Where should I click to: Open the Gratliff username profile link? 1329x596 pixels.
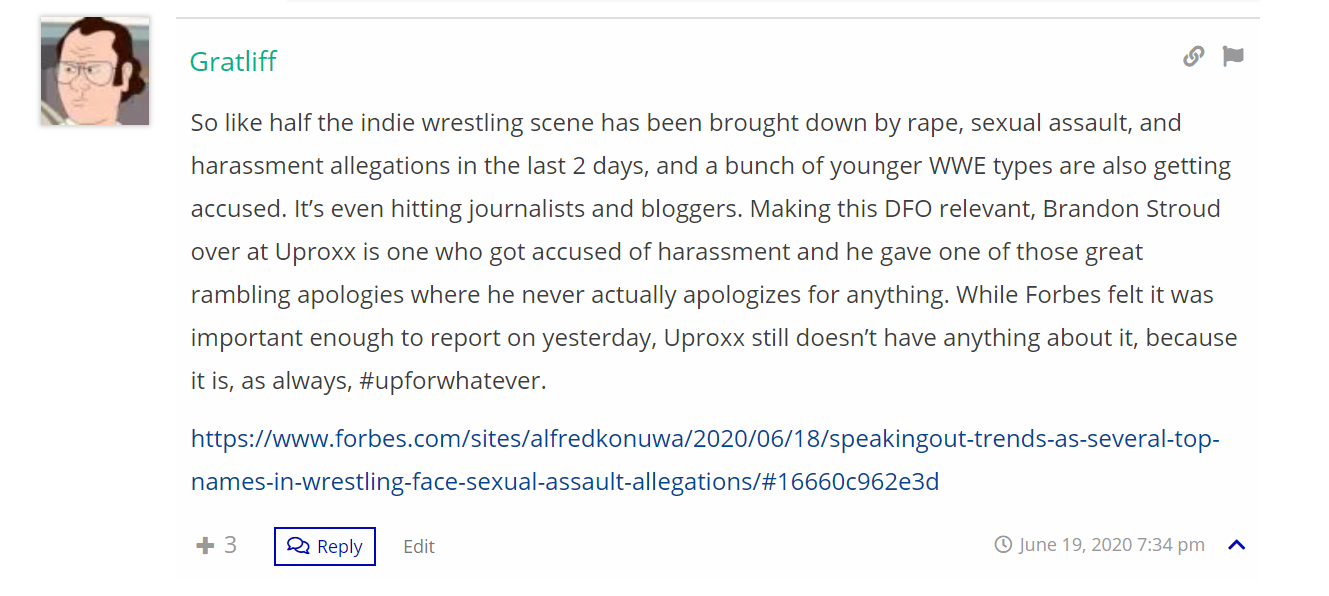(233, 61)
